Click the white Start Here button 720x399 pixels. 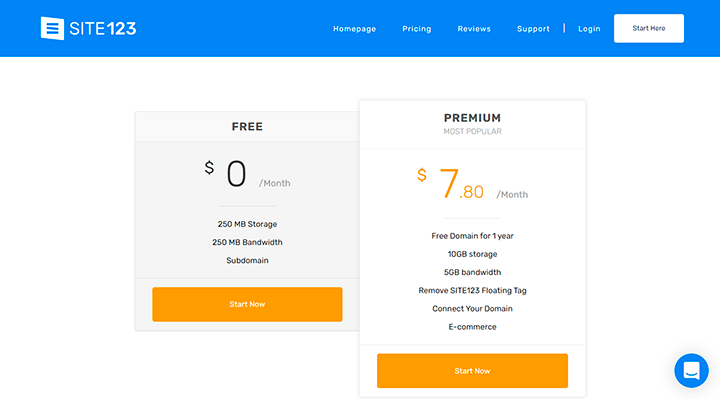[649, 28]
